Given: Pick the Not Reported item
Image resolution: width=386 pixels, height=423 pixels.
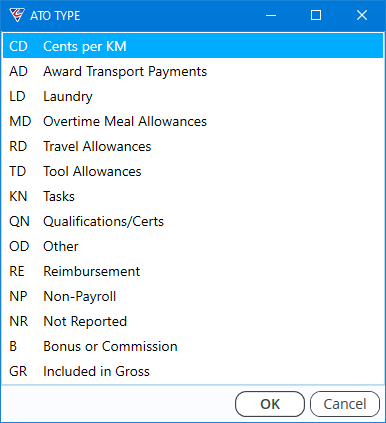Looking at the screenshot, I should pyautogui.click(x=193, y=321).
